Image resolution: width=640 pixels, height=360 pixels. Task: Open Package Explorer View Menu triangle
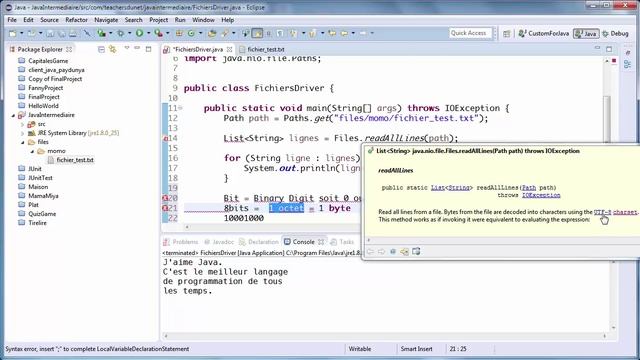coord(127,49)
